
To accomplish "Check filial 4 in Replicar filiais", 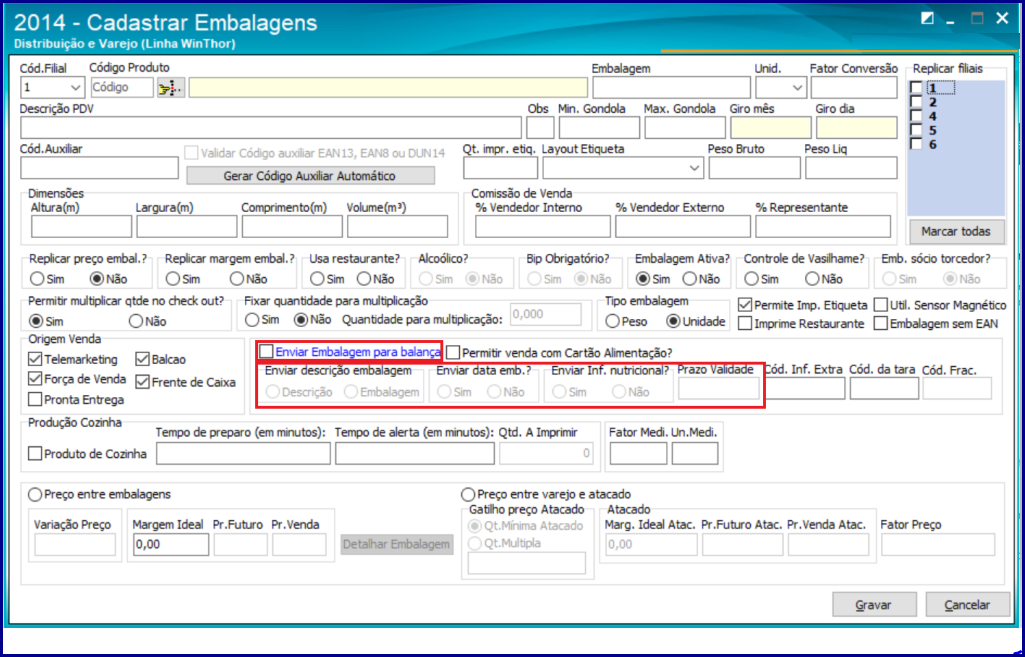I will (916, 116).
